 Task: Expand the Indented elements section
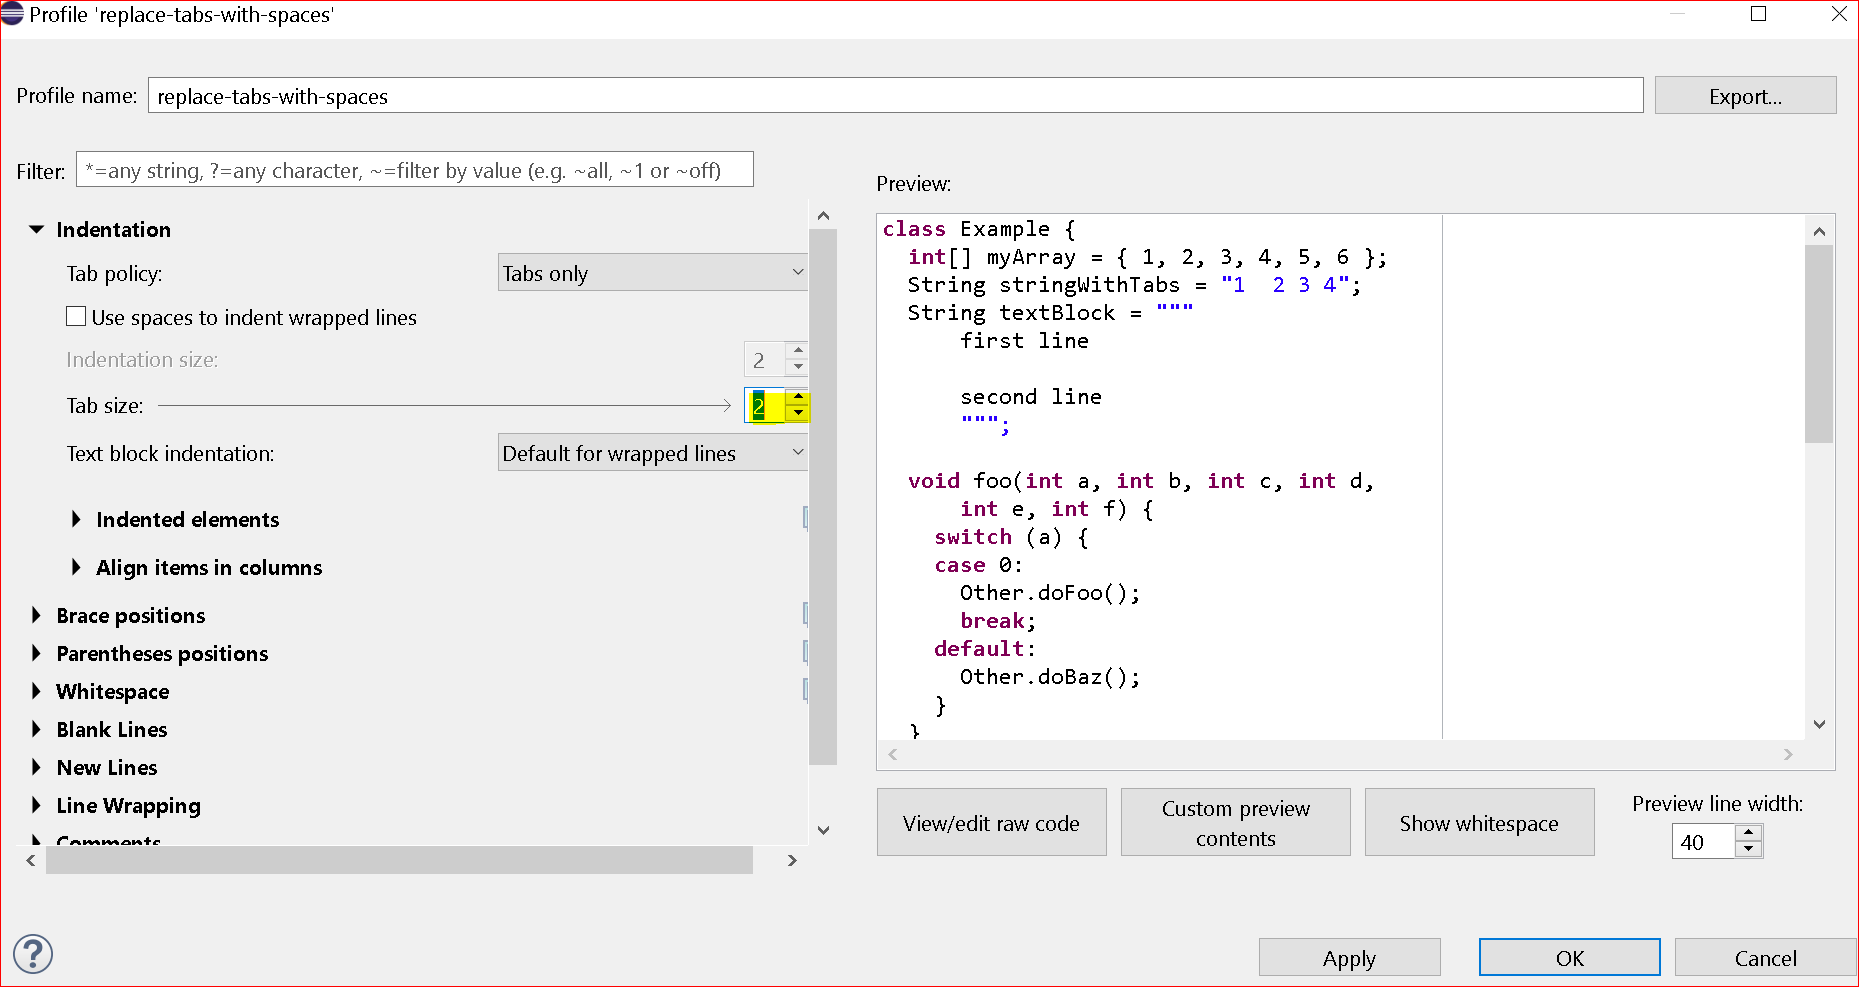[77, 519]
